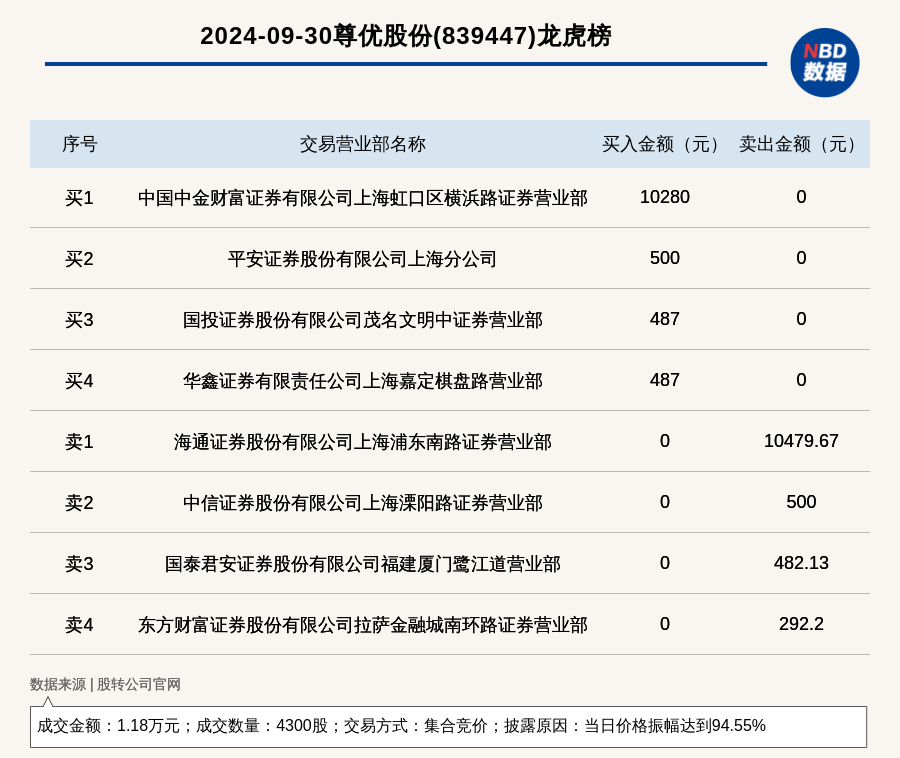This screenshot has width=900, height=758.
Task: Click 华鑫证券 上海嘉定棋盘路营业部
Action: pyautogui.click(x=362, y=380)
